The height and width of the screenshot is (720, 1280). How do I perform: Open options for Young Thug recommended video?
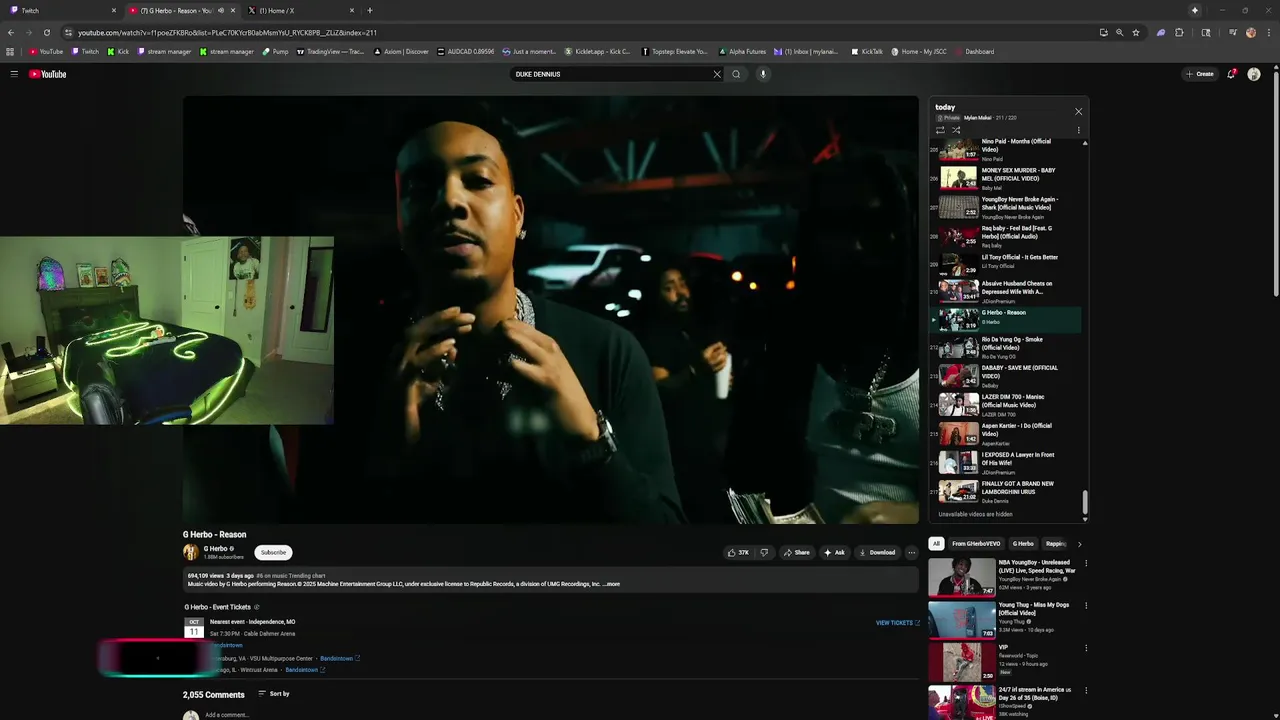click(1085, 606)
